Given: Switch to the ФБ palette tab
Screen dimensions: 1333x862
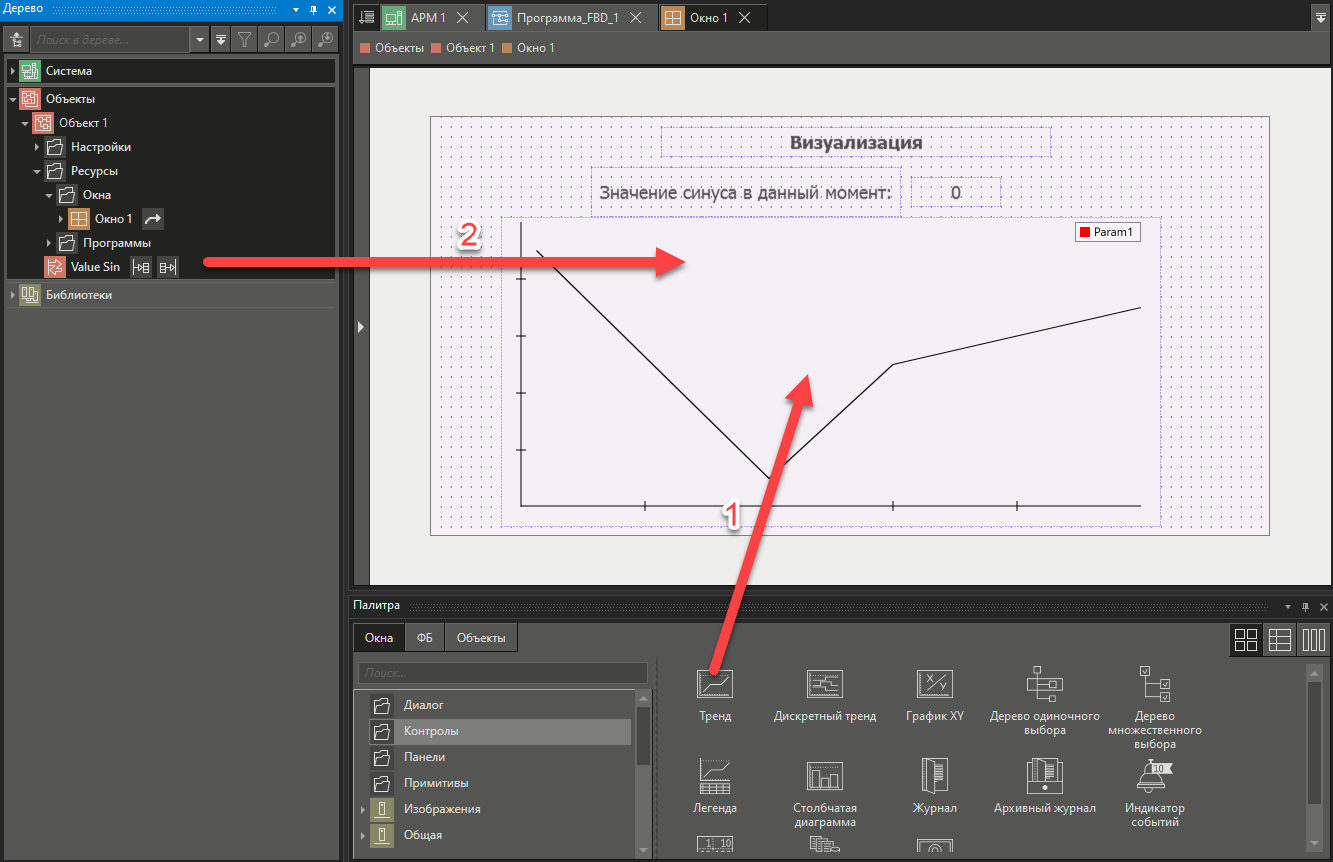Looking at the screenshot, I should 423,637.
